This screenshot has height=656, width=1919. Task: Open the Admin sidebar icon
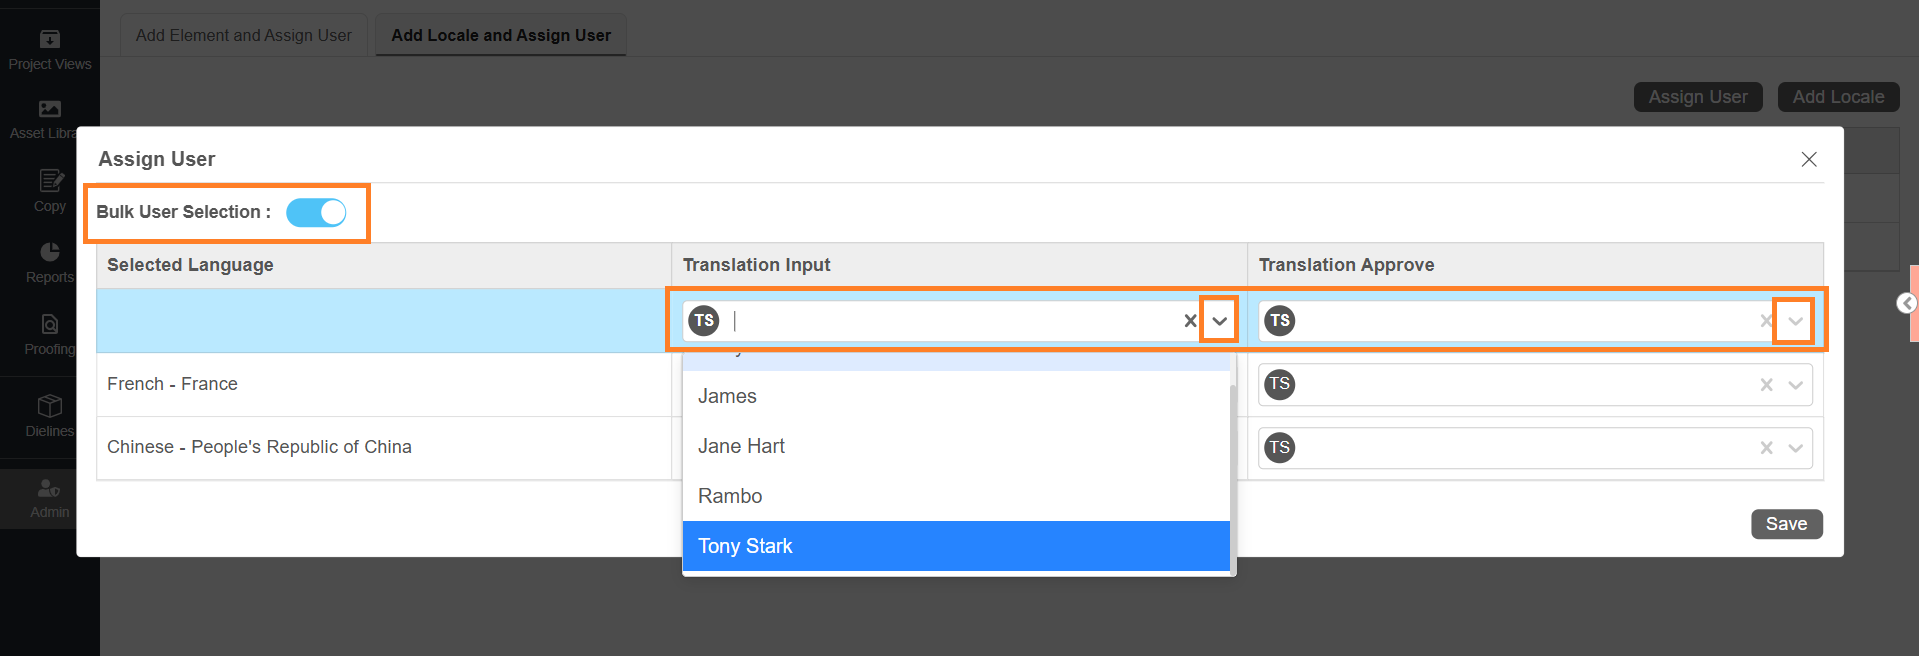point(49,489)
